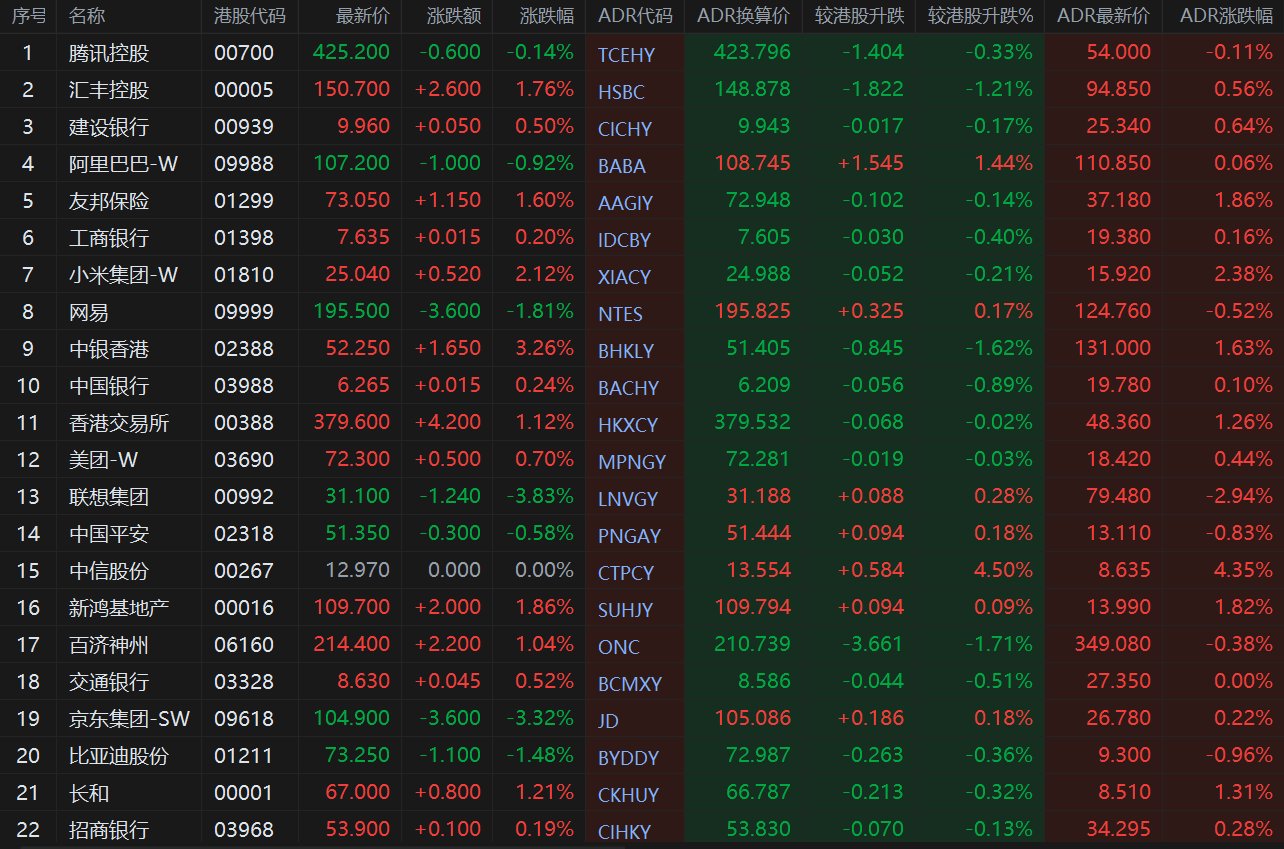
Task: Click ADR code BABA
Action: pos(622,166)
